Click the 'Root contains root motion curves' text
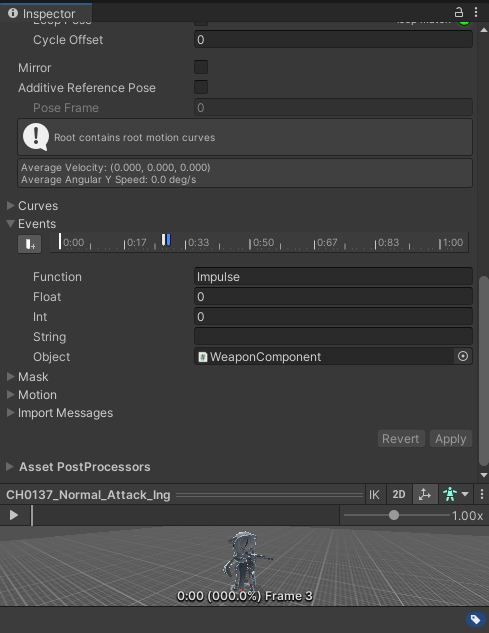489x633 pixels. (x=134, y=137)
